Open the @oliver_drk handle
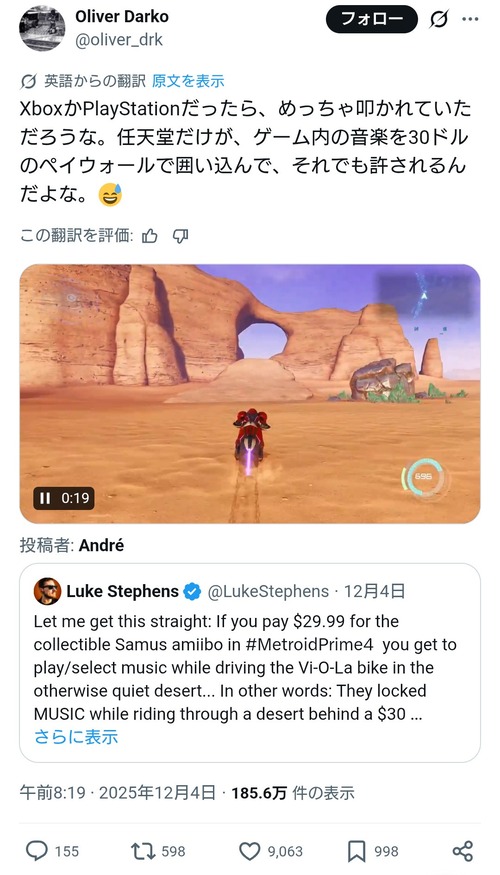Viewport: 500px width, 875px height. (119, 40)
